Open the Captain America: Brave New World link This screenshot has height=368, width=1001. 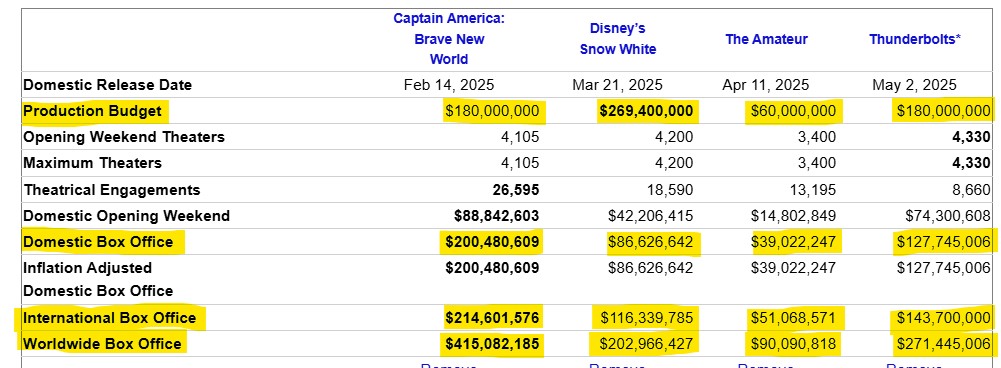click(449, 39)
